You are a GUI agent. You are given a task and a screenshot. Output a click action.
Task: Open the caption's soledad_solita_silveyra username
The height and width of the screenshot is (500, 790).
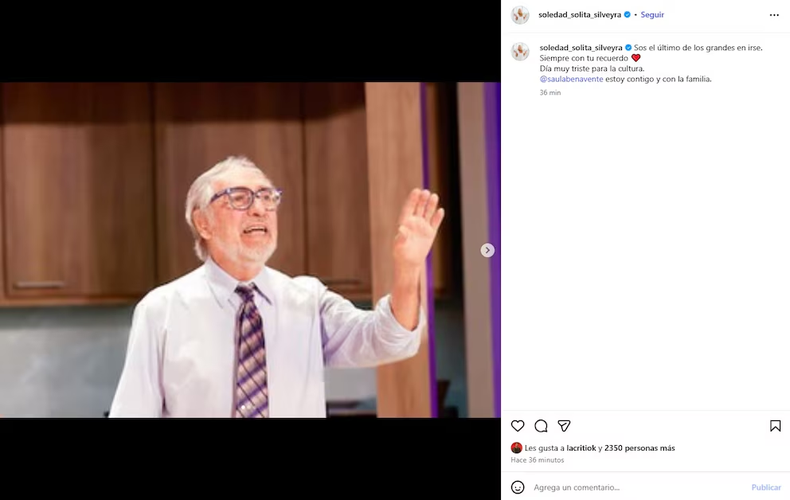pos(581,47)
